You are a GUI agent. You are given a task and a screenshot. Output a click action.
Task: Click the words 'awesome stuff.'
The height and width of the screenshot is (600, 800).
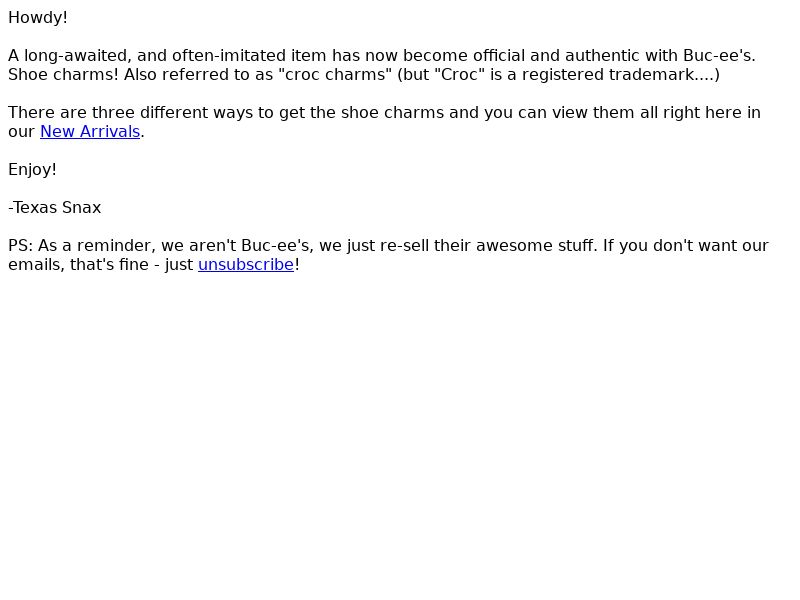[x=537, y=246]
